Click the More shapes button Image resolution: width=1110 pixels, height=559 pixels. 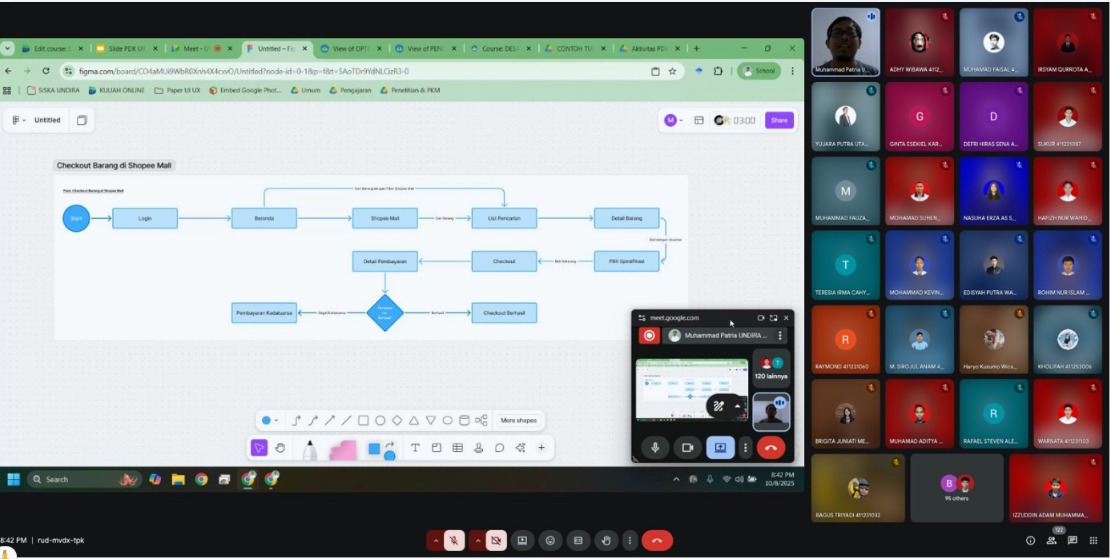pos(519,420)
